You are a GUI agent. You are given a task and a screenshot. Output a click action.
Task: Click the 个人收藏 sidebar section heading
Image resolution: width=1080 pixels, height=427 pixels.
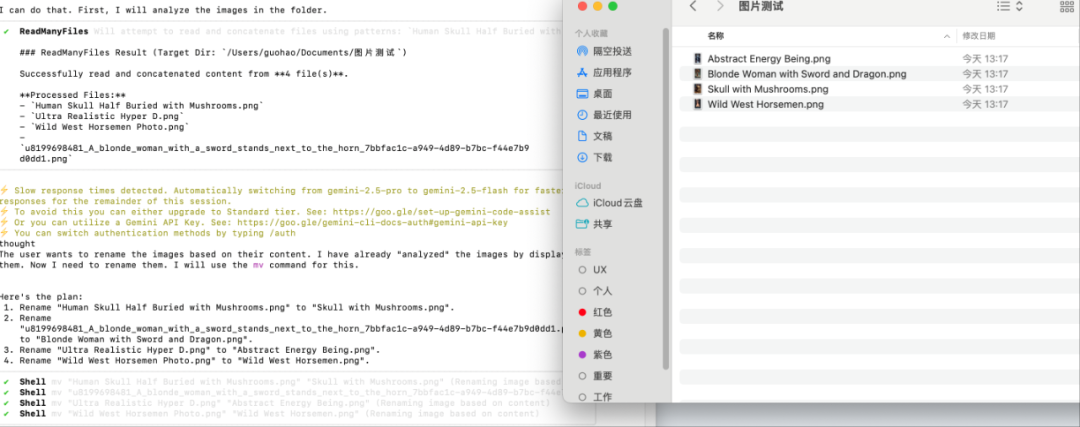tap(592, 32)
